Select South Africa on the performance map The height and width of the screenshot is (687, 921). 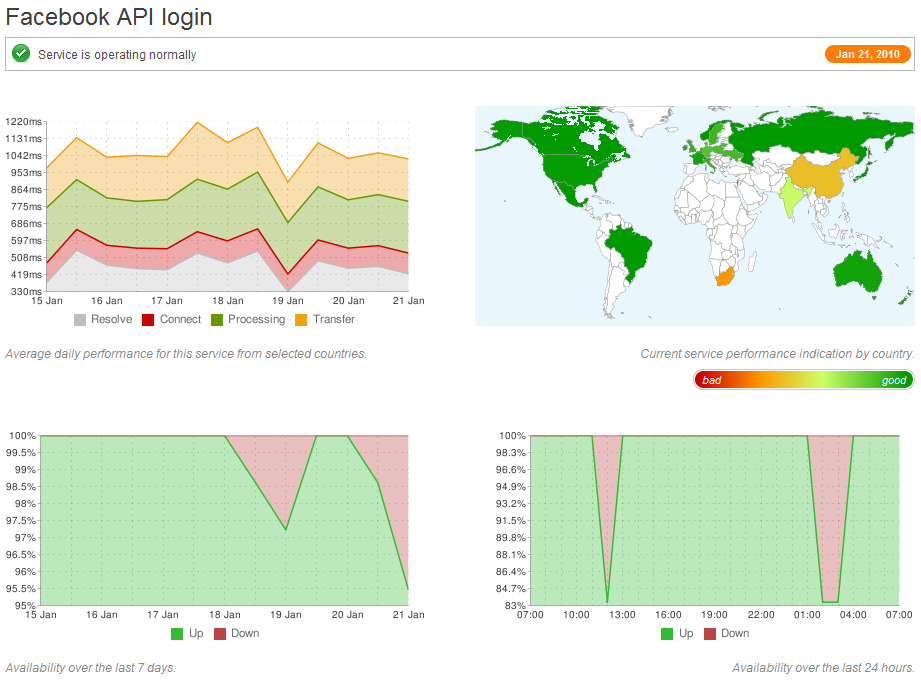pyautogui.click(x=725, y=275)
